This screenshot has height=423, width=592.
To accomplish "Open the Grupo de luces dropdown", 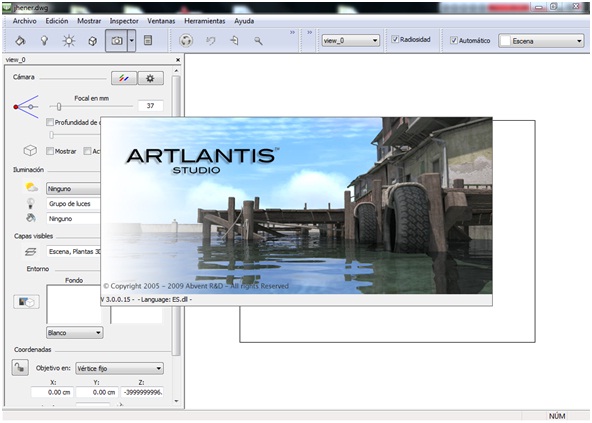I will [x=73, y=204].
